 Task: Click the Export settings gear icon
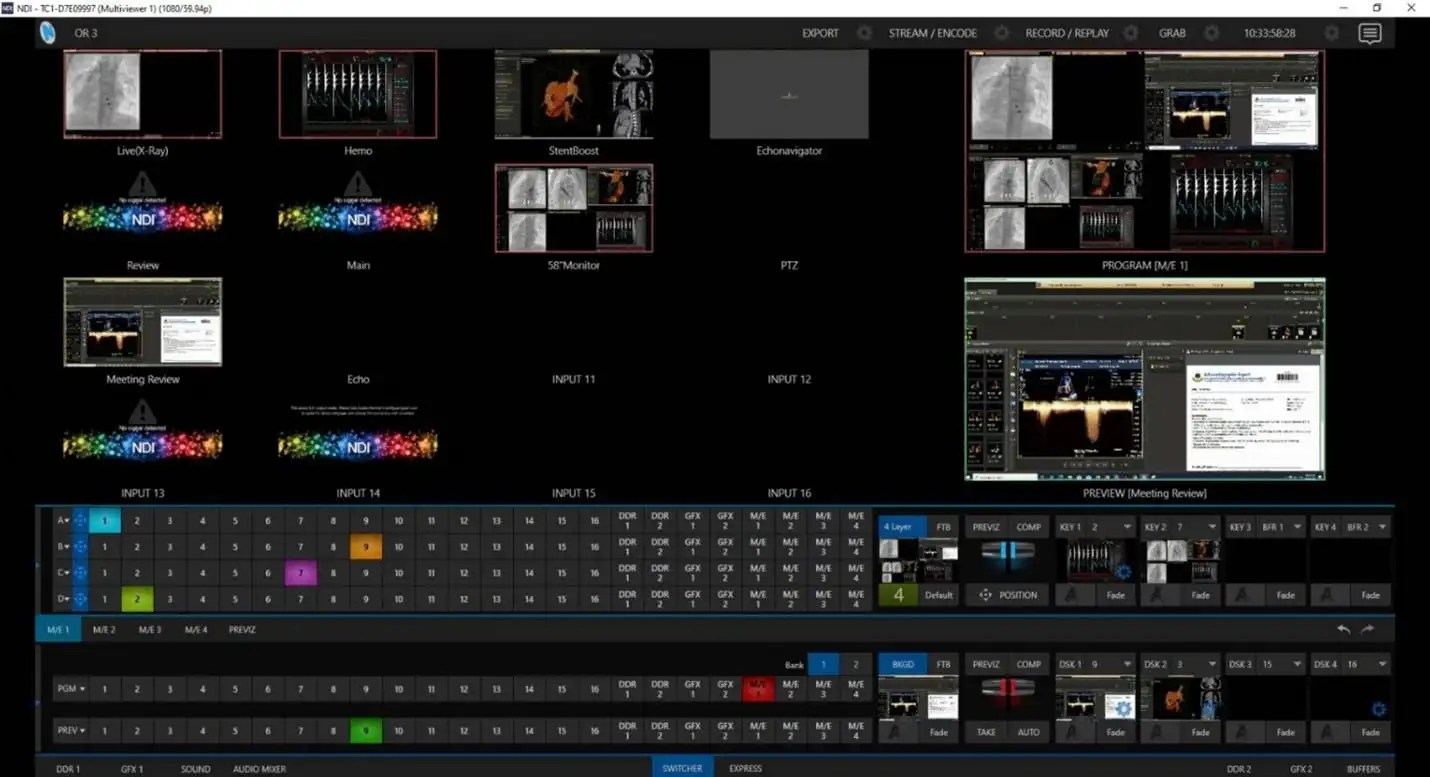pos(864,33)
